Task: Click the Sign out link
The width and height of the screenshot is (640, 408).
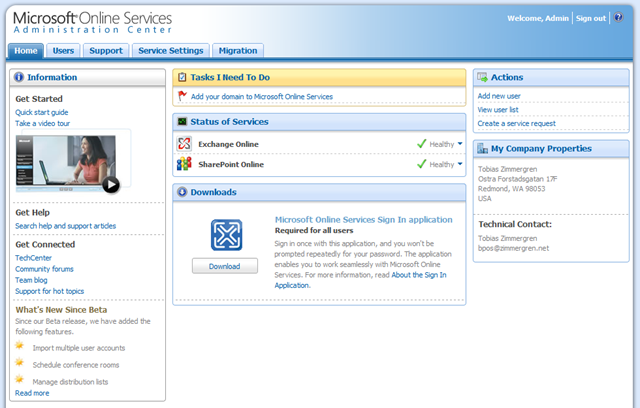Action: pos(591,18)
